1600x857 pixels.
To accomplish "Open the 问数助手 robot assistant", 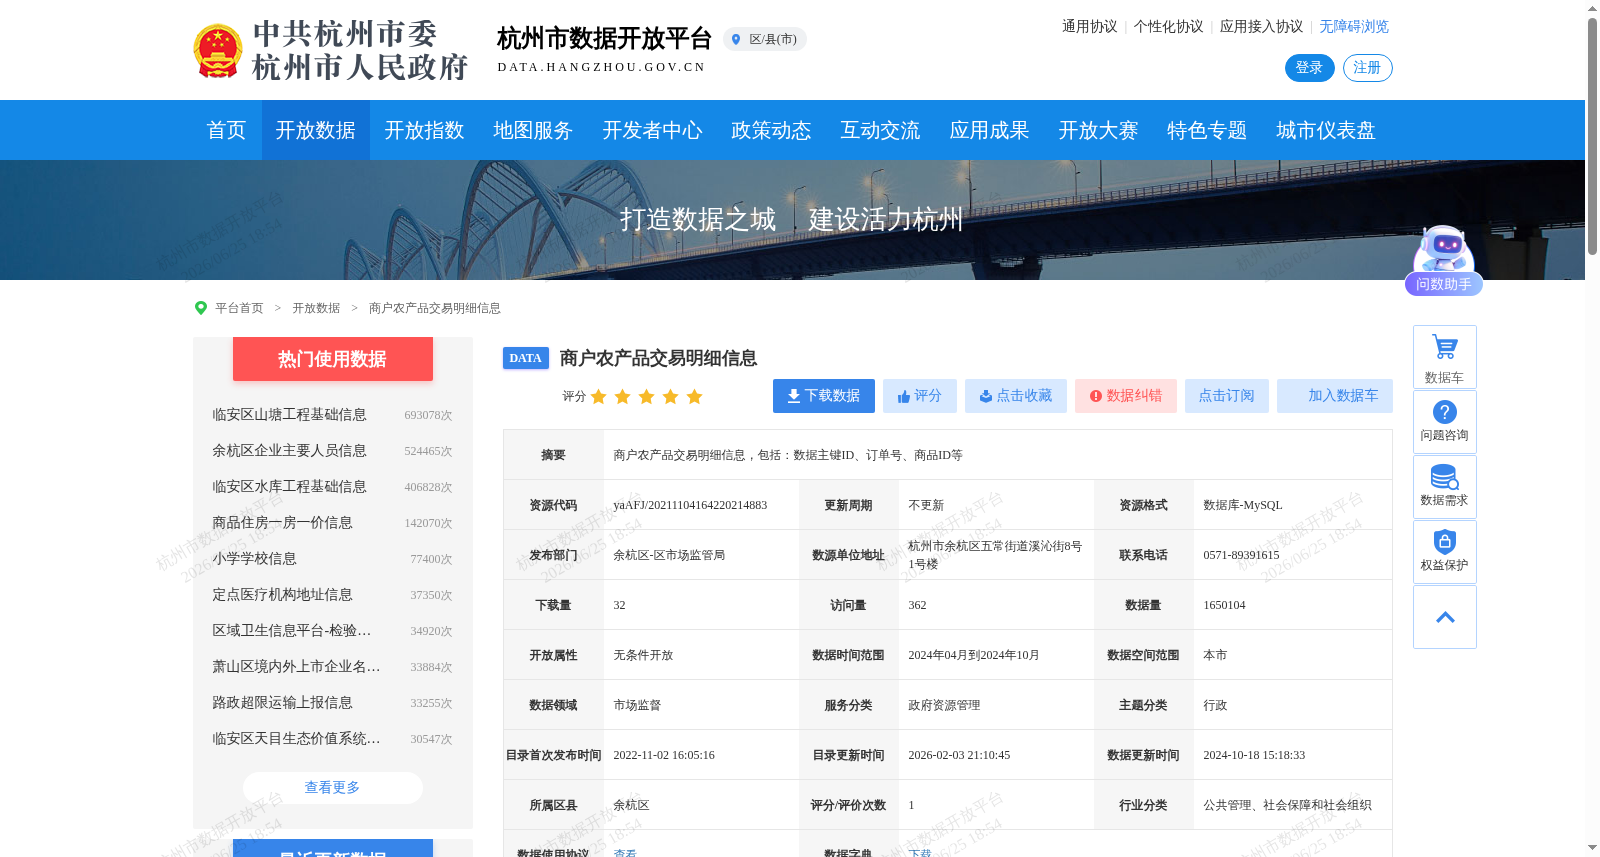I will (x=1443, y=260).
